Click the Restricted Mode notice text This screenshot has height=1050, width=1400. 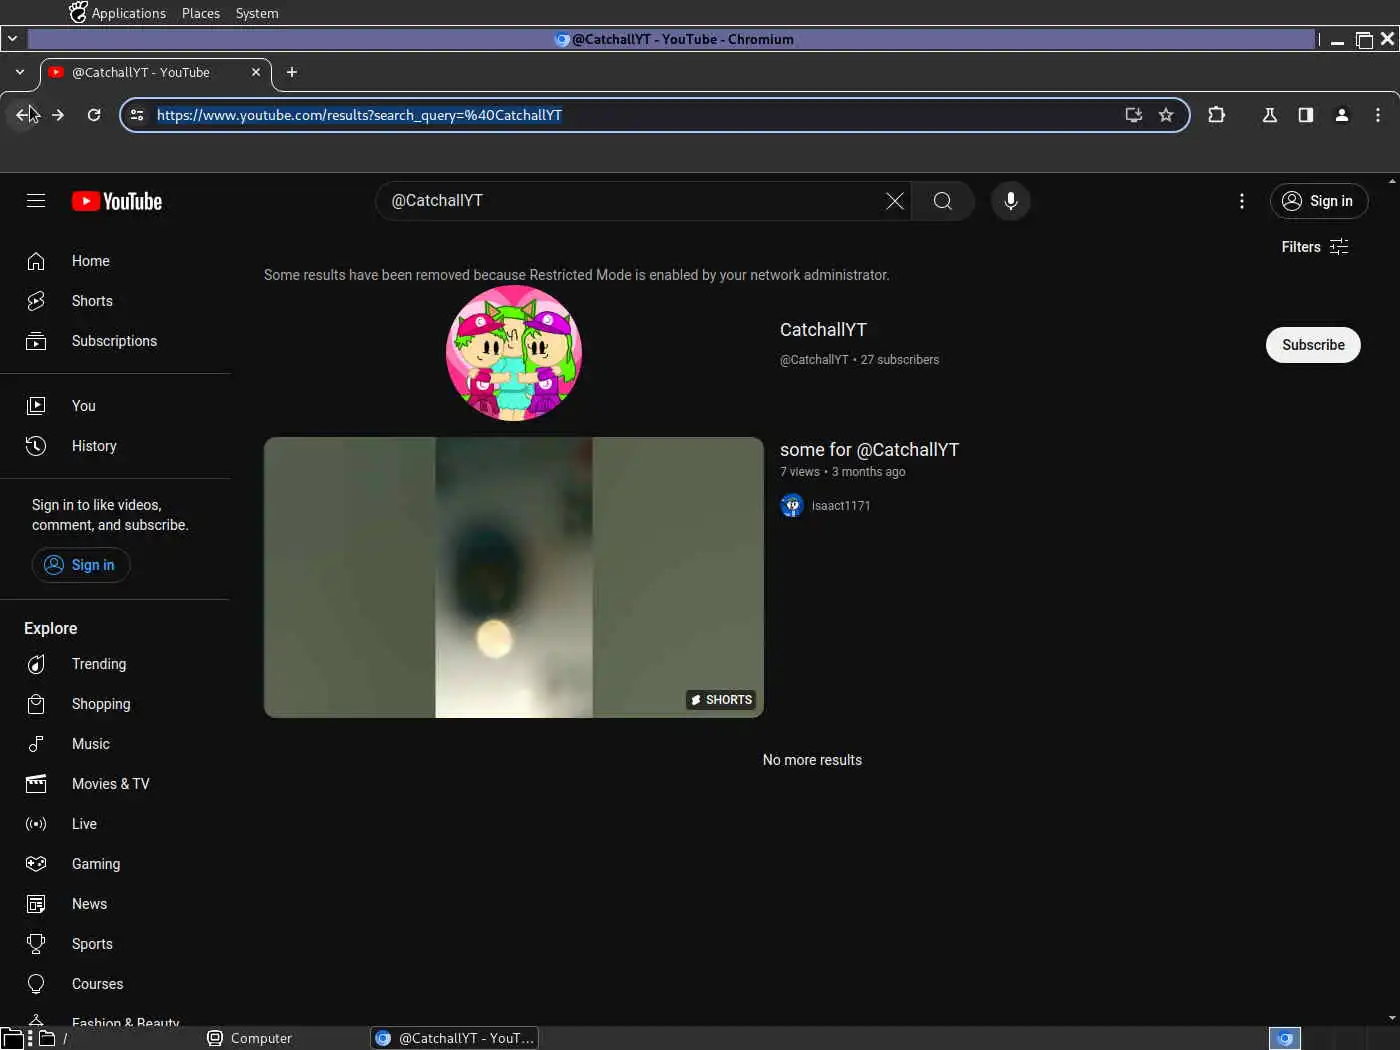click(x=576, y=275)
